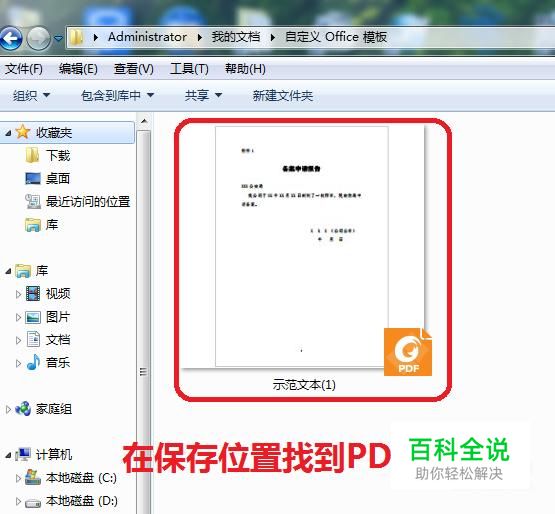This screenshot has width=555, height=514.
Task: Select 本地磁盘 (D:)
Action: [82, 501]
